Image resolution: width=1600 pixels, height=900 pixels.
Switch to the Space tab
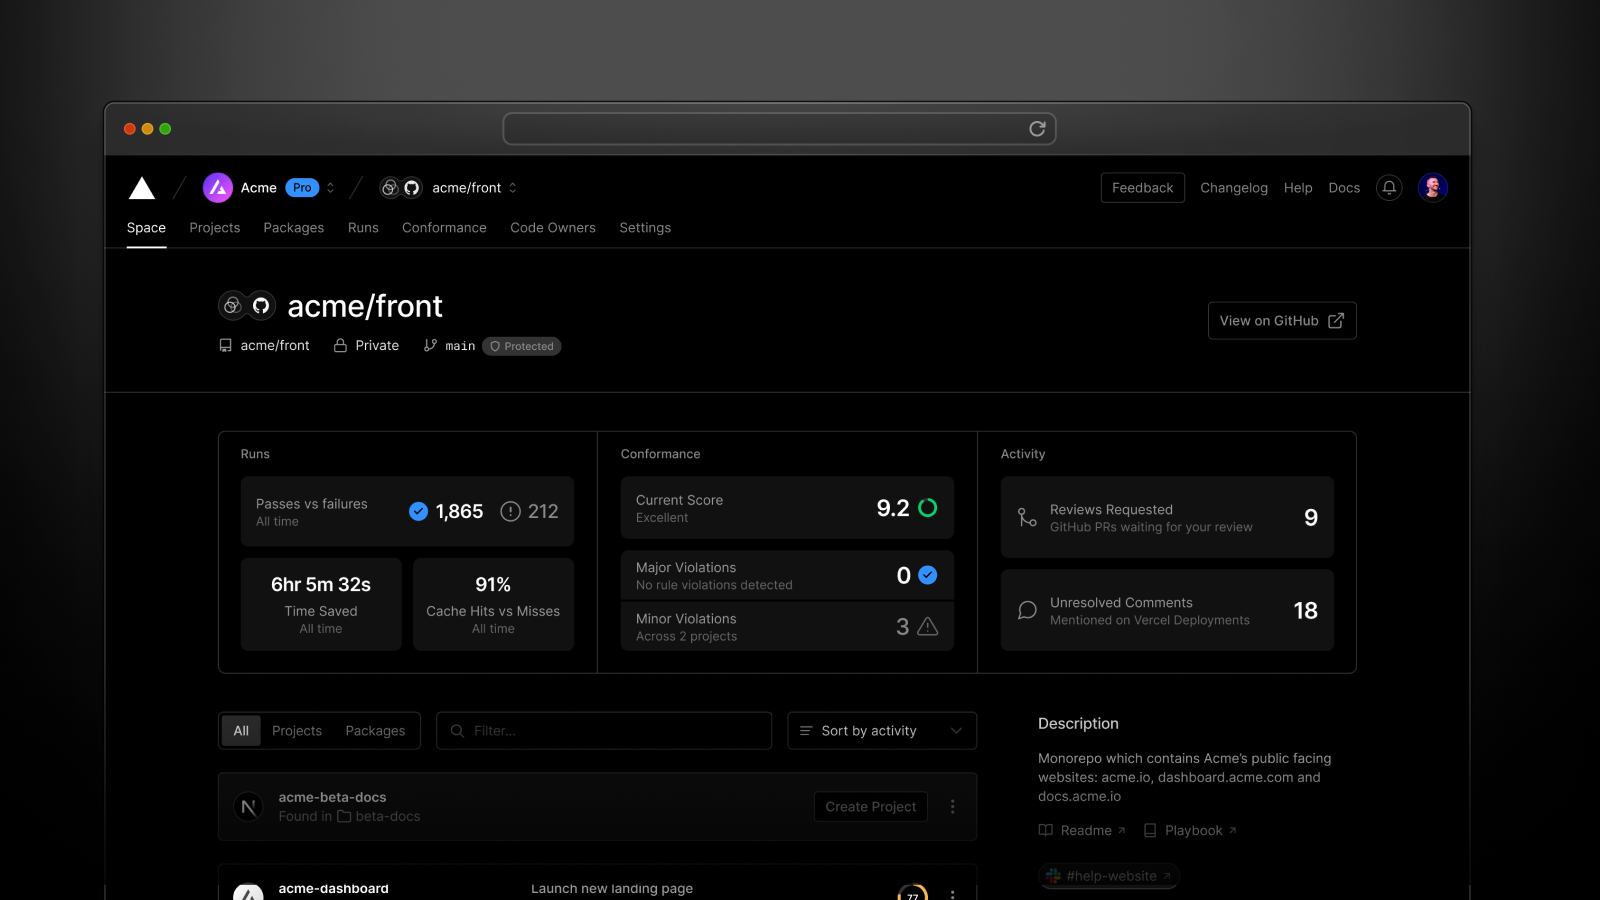click(x=146, y=228)
